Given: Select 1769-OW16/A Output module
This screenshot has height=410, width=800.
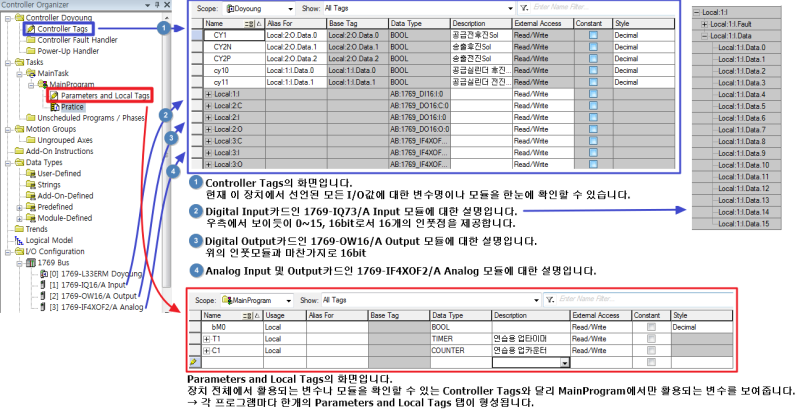Looking at the screenshot, I should coord(93,296).
